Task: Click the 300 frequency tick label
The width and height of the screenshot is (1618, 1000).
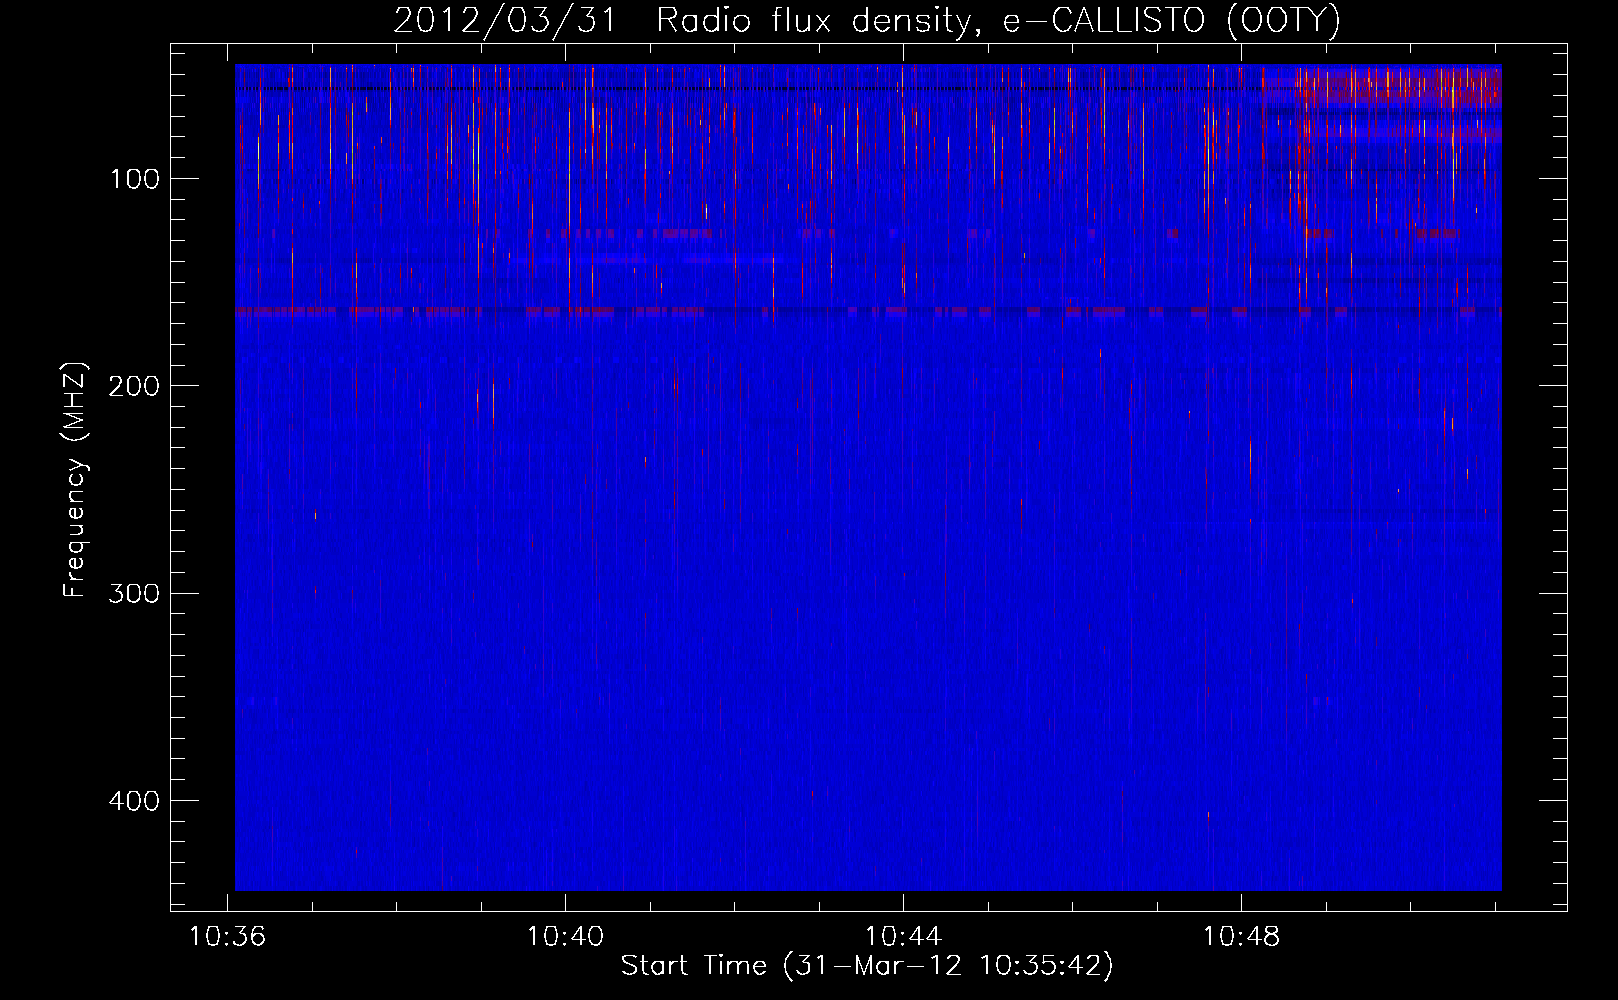Action: tap(134, 594)
